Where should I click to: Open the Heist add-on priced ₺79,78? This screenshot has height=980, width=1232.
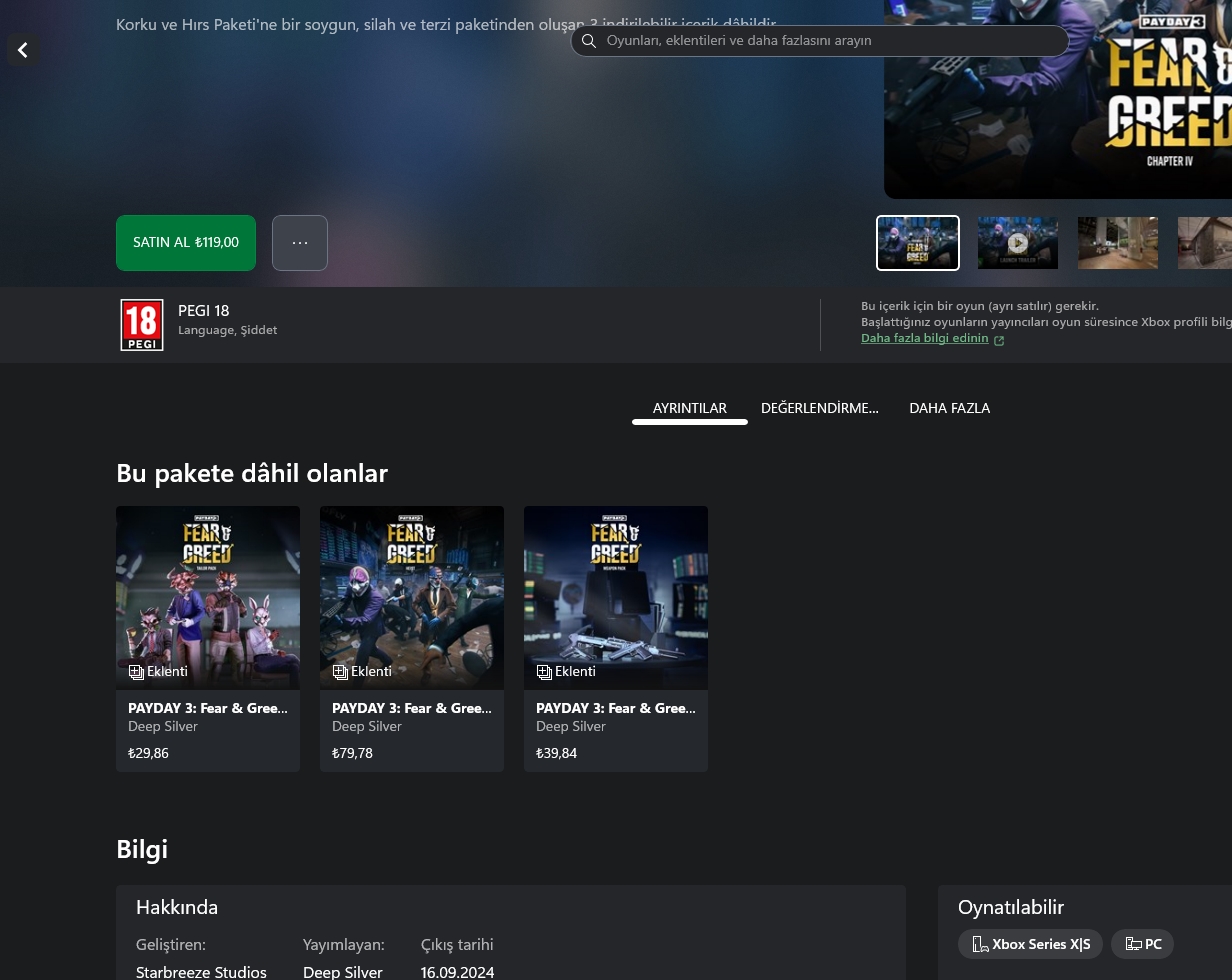(412, 639)
